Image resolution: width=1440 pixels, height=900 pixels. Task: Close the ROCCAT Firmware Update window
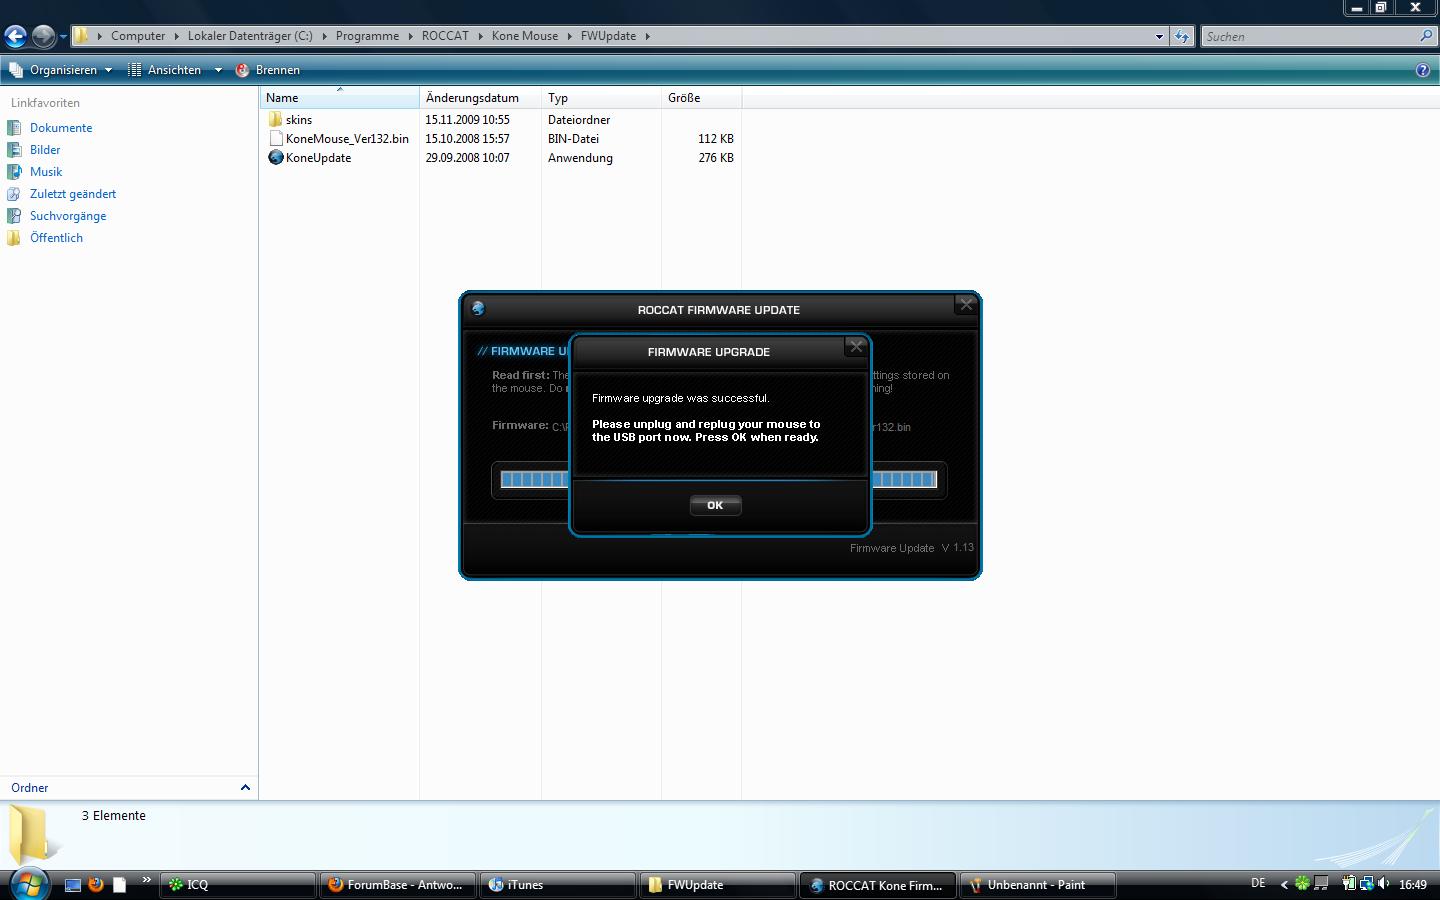[966, 305]
